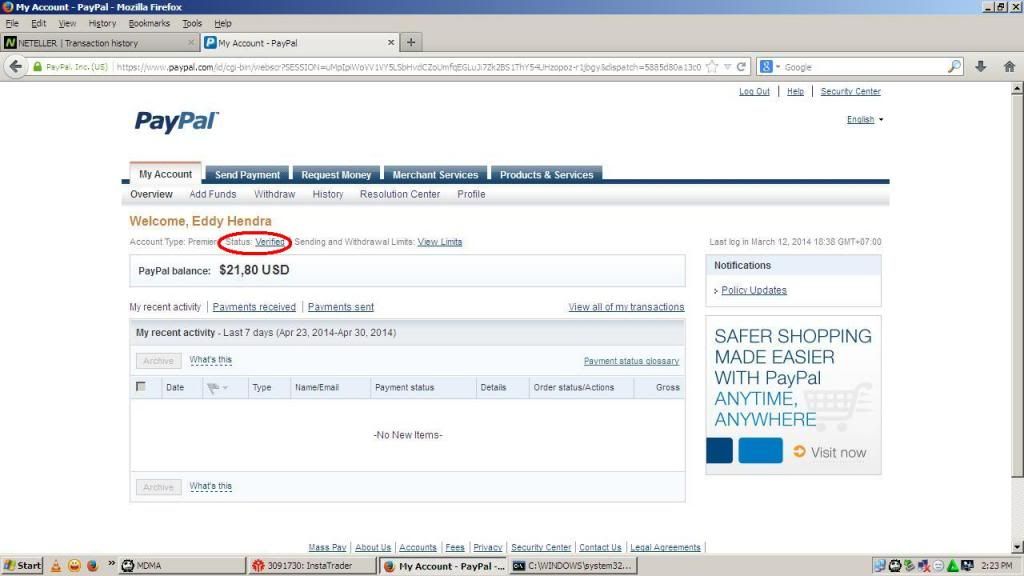Click Visit now on the shopping banner

pos(830,452)
